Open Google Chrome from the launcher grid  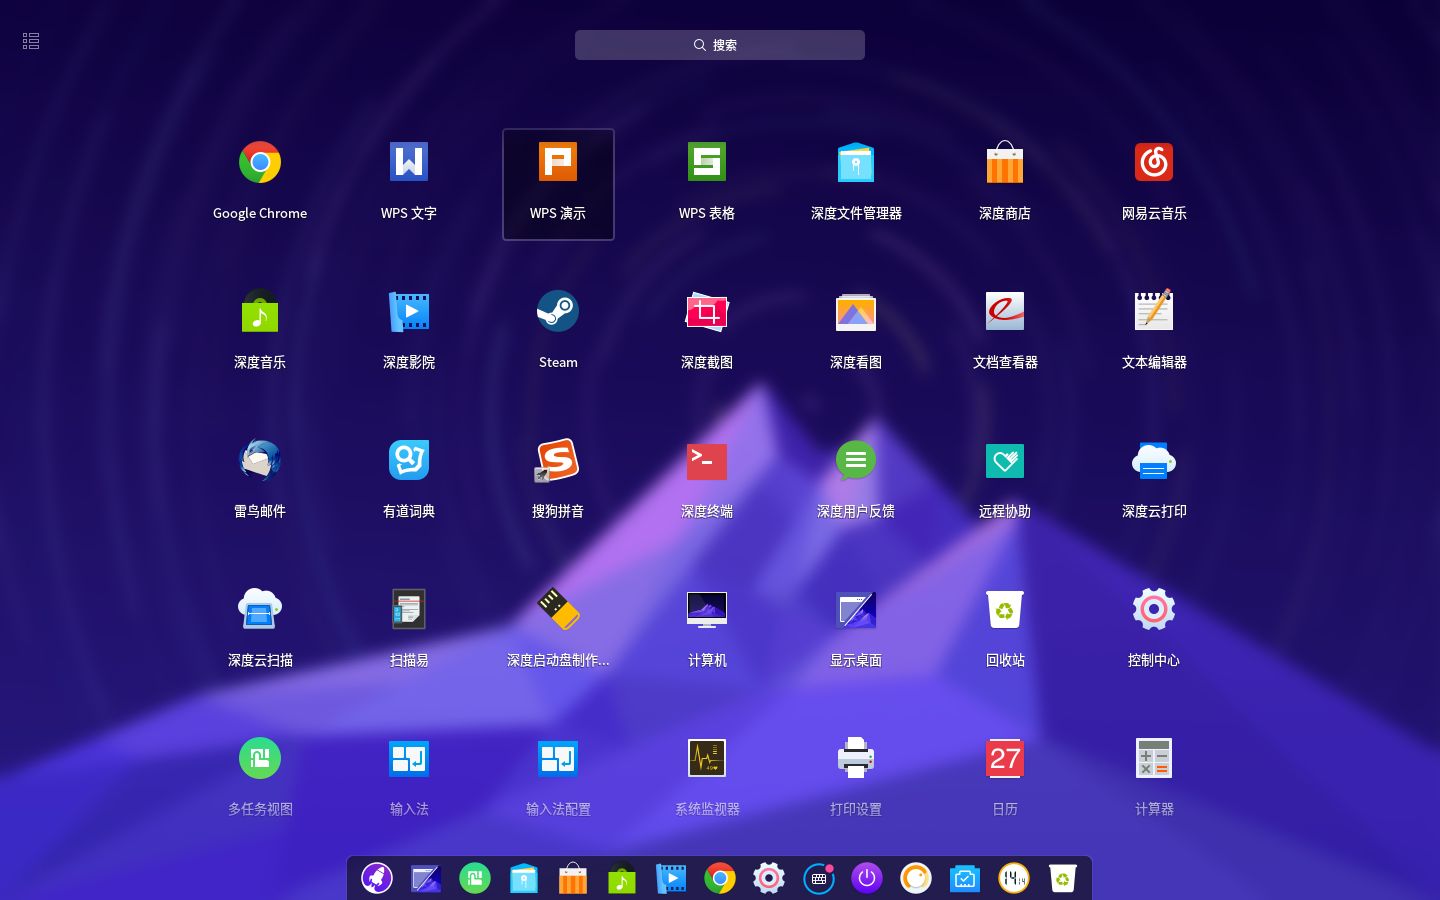click(x=260, y=183)
